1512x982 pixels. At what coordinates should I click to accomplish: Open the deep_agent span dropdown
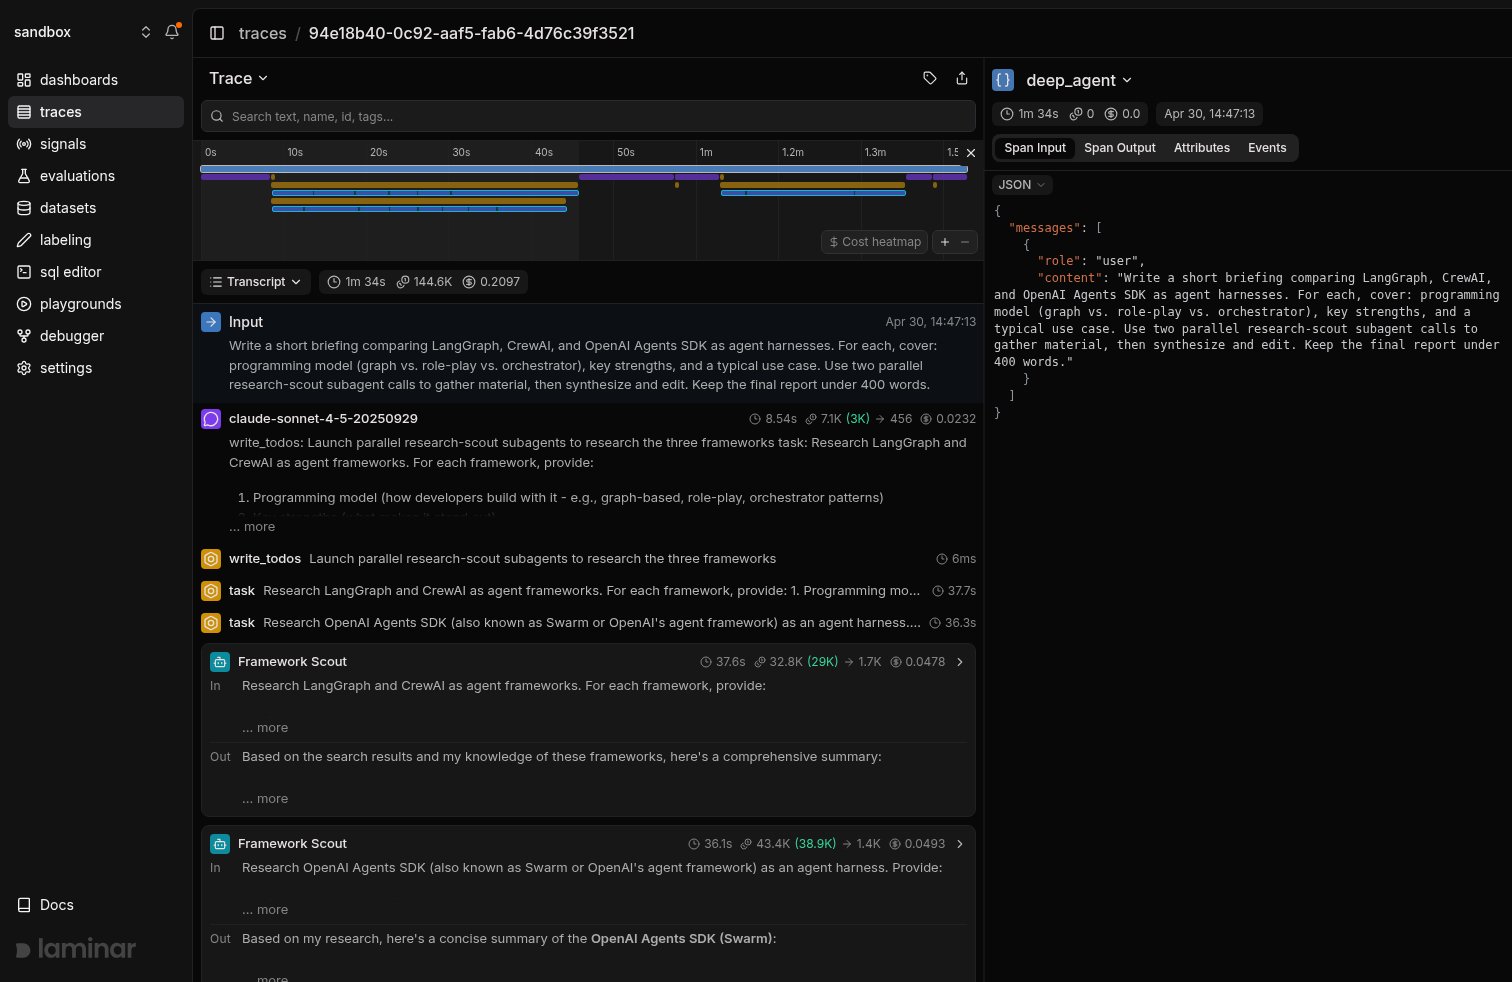click(x=1079, y=80)
